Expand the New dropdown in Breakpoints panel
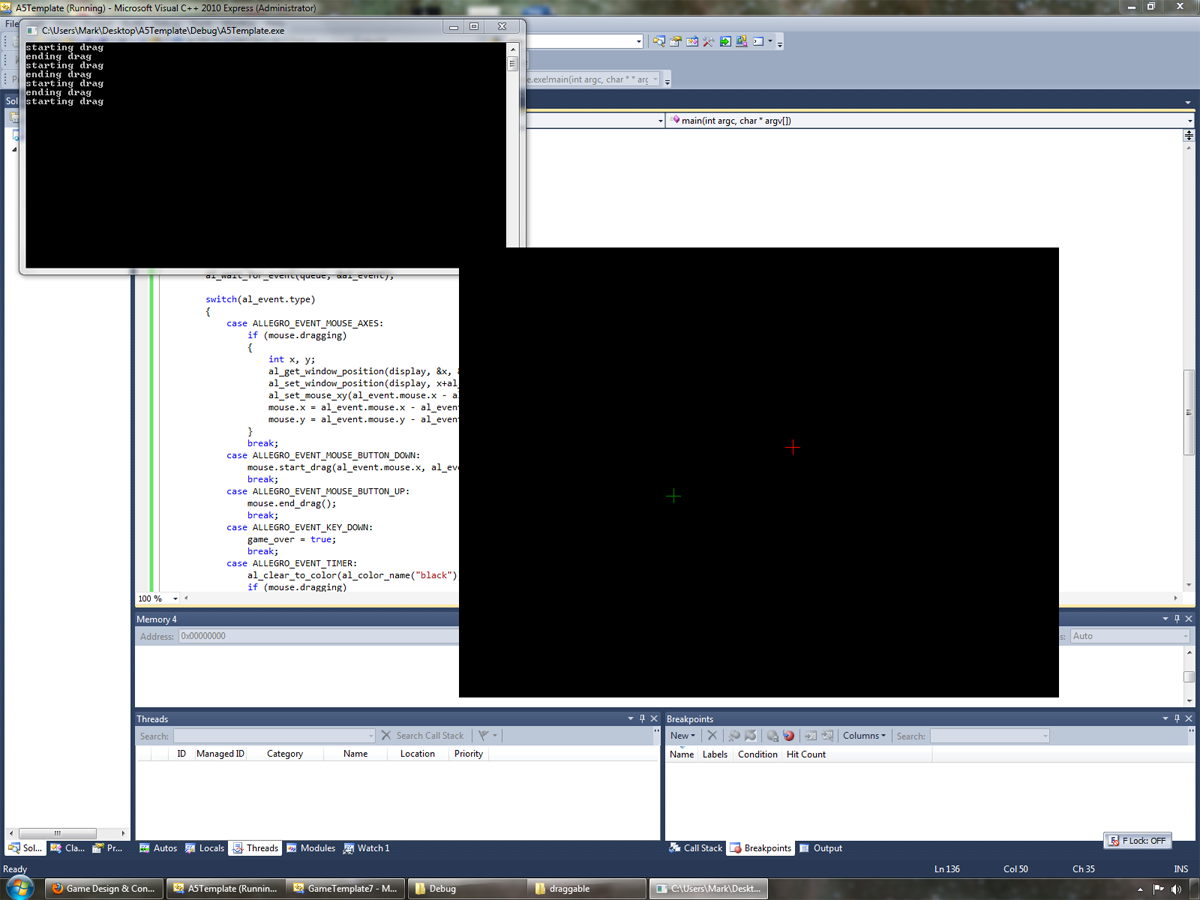1200x900 pixels. [682, 736]
